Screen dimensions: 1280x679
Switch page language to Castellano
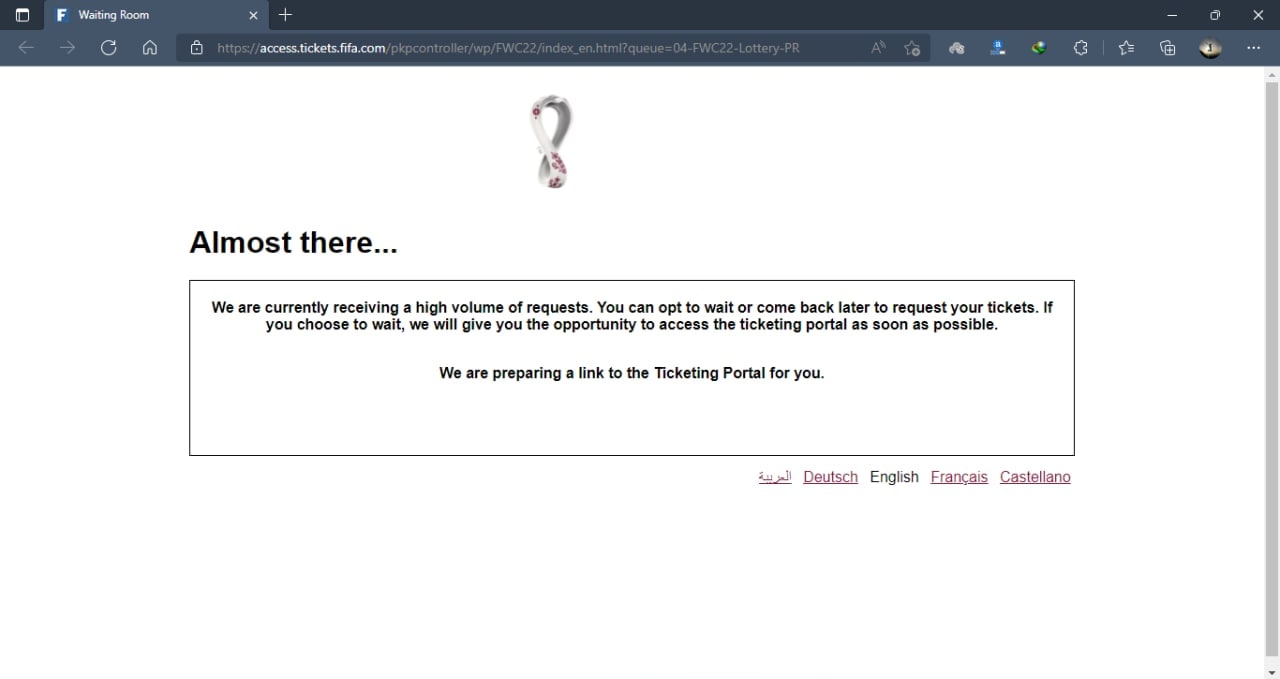[1034, 477]
